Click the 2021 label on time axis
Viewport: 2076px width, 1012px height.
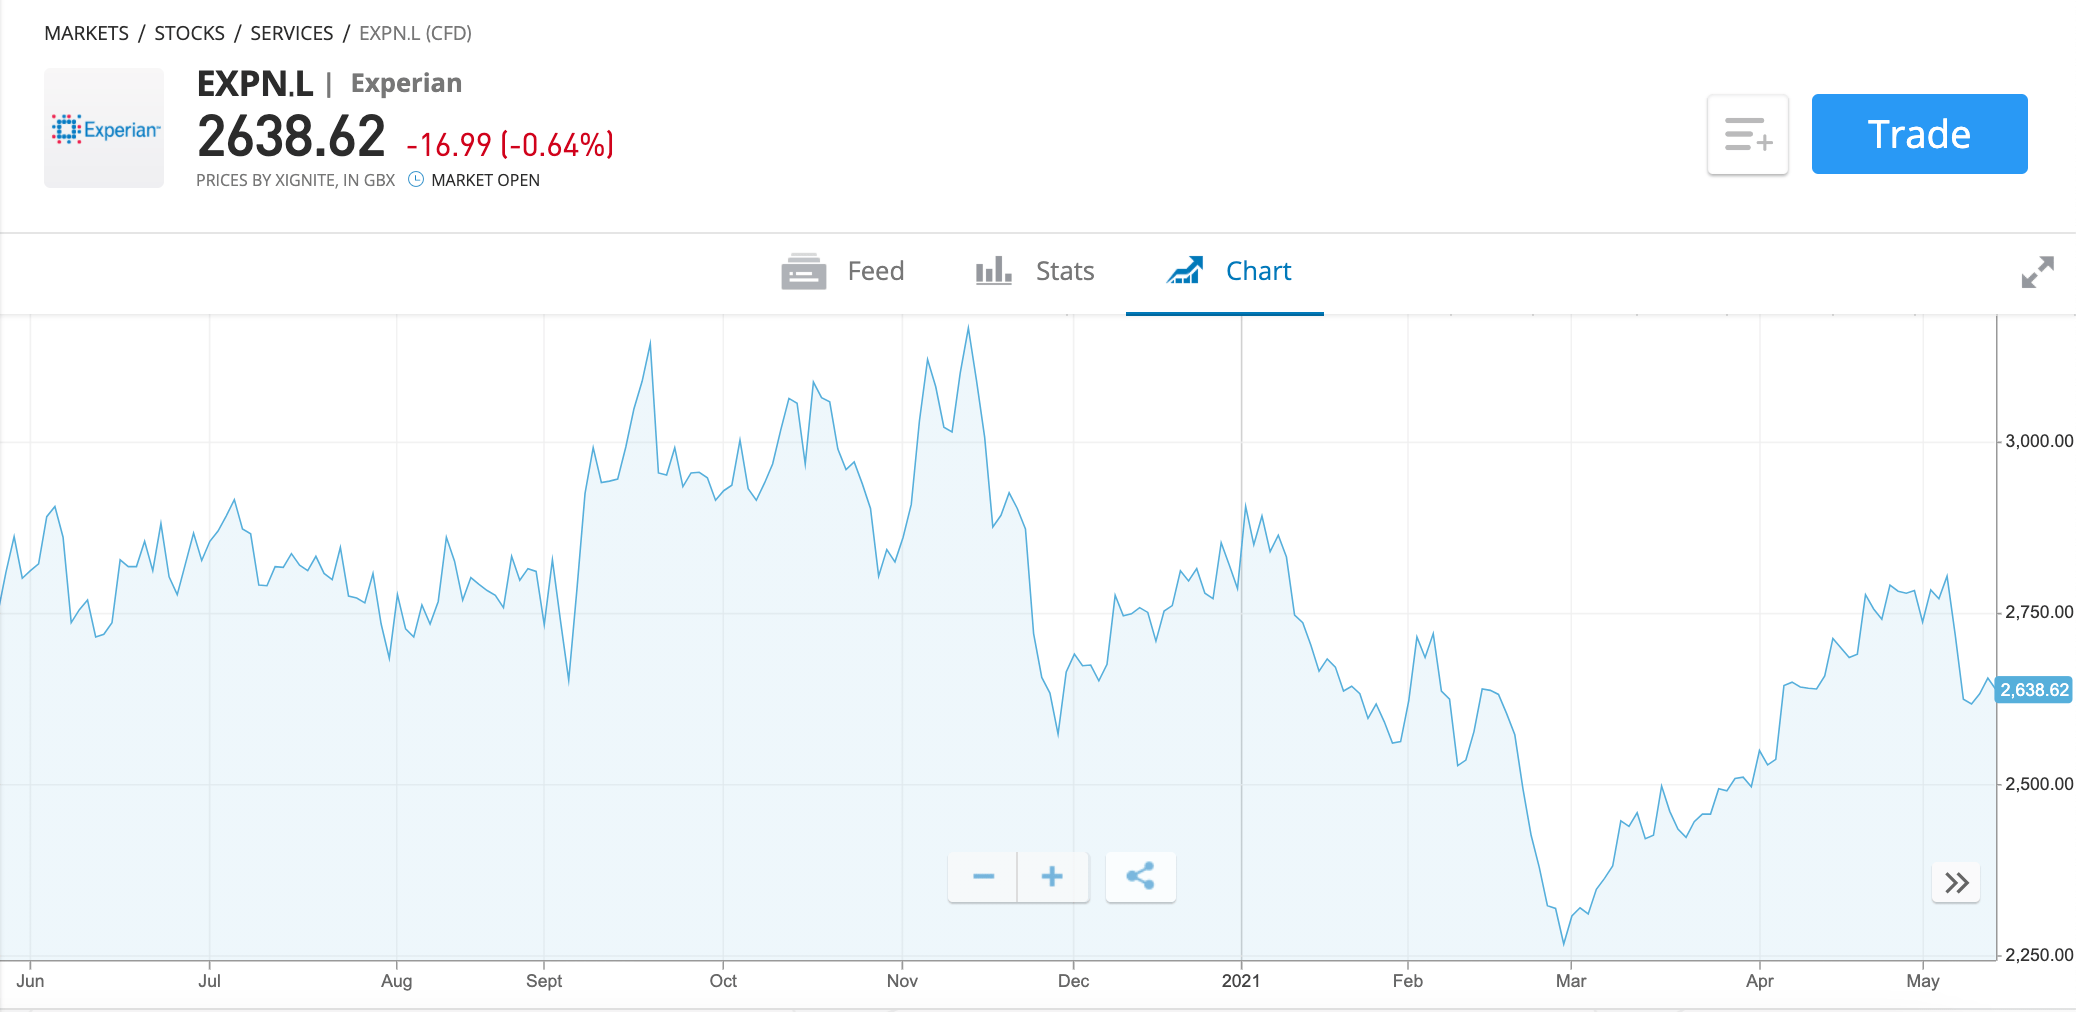coord(1241,981)
